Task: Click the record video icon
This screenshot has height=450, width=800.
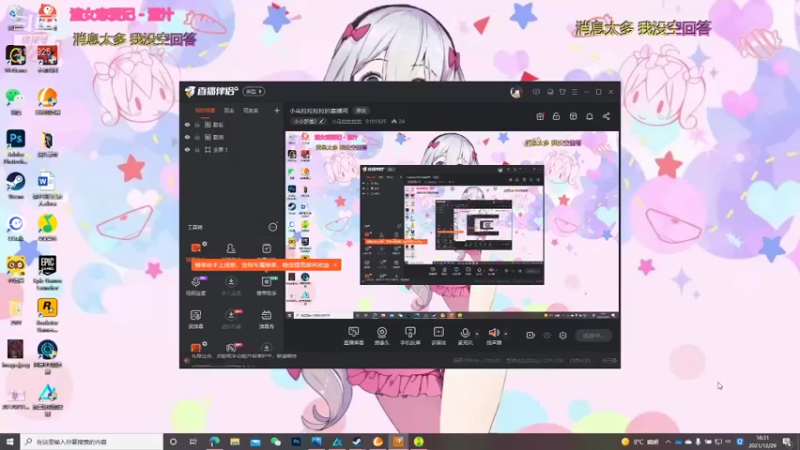Action: click(531, 335)
